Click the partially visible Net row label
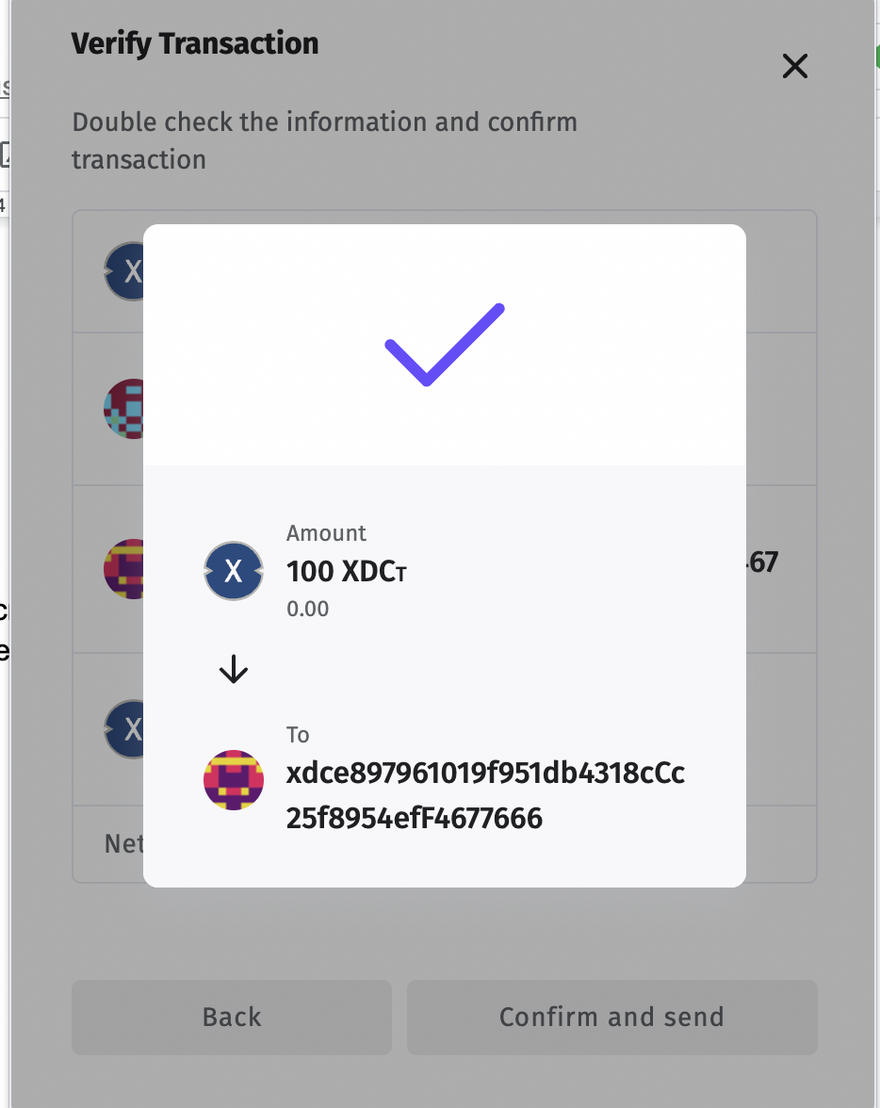The height and width of the screenshot is (1108, 880). tap(124, 844)
